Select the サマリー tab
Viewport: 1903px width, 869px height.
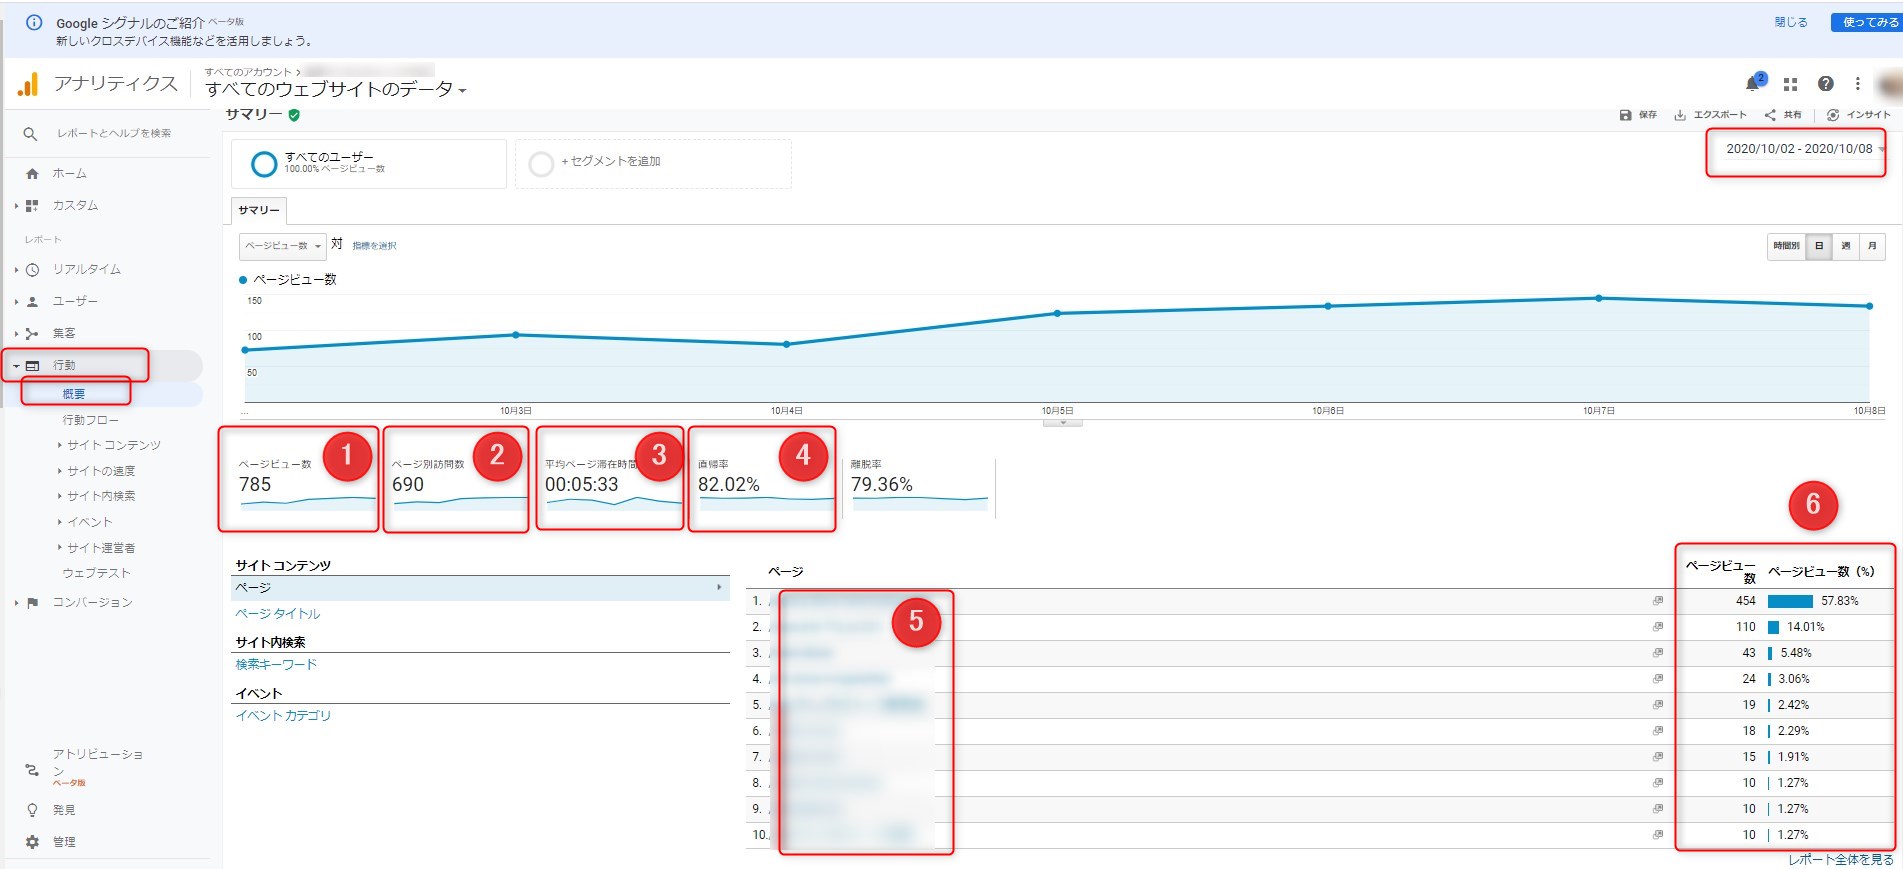coord(258,210)
